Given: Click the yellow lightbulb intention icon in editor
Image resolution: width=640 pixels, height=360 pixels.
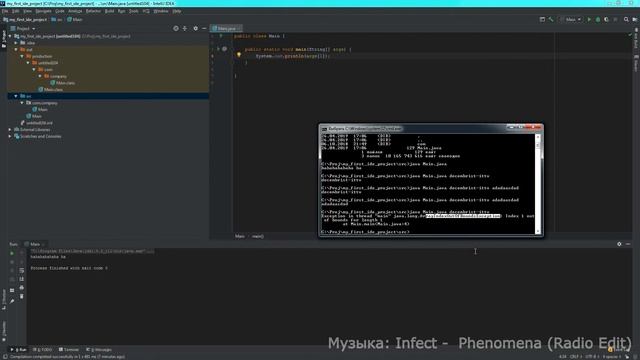Looking at the screenshot, I should (x=239, y=55).
